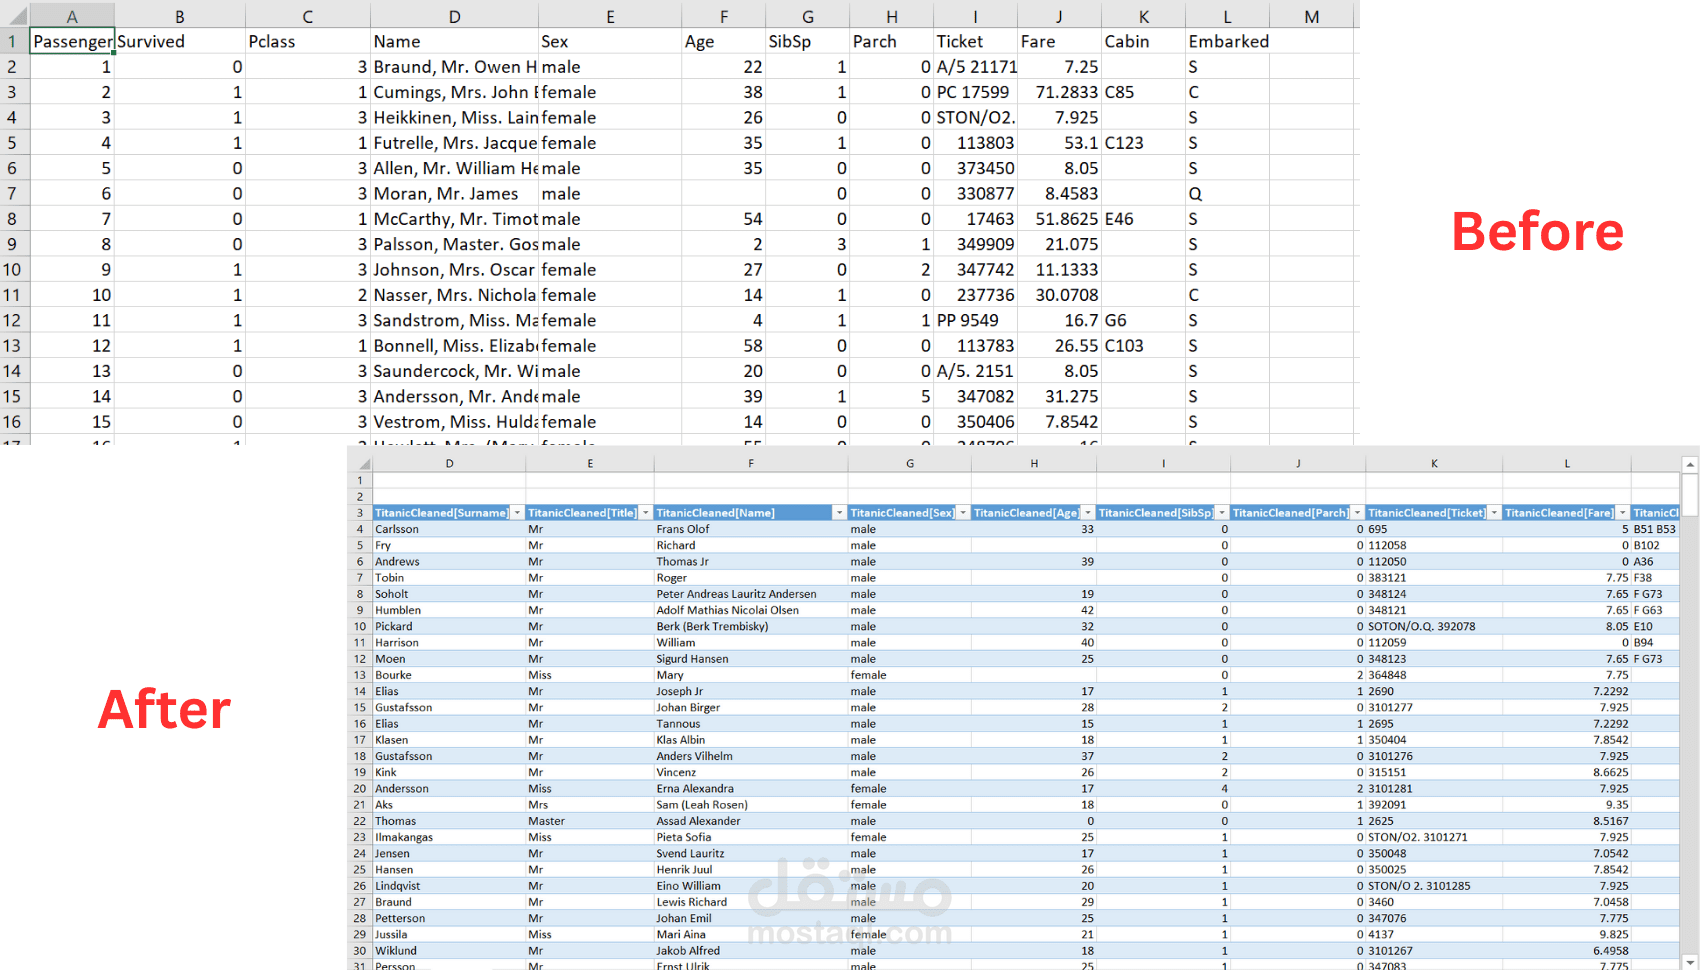Select the Embarked header cell
This screenshot has height=970, width=1700.
(x=1228, y=41)
